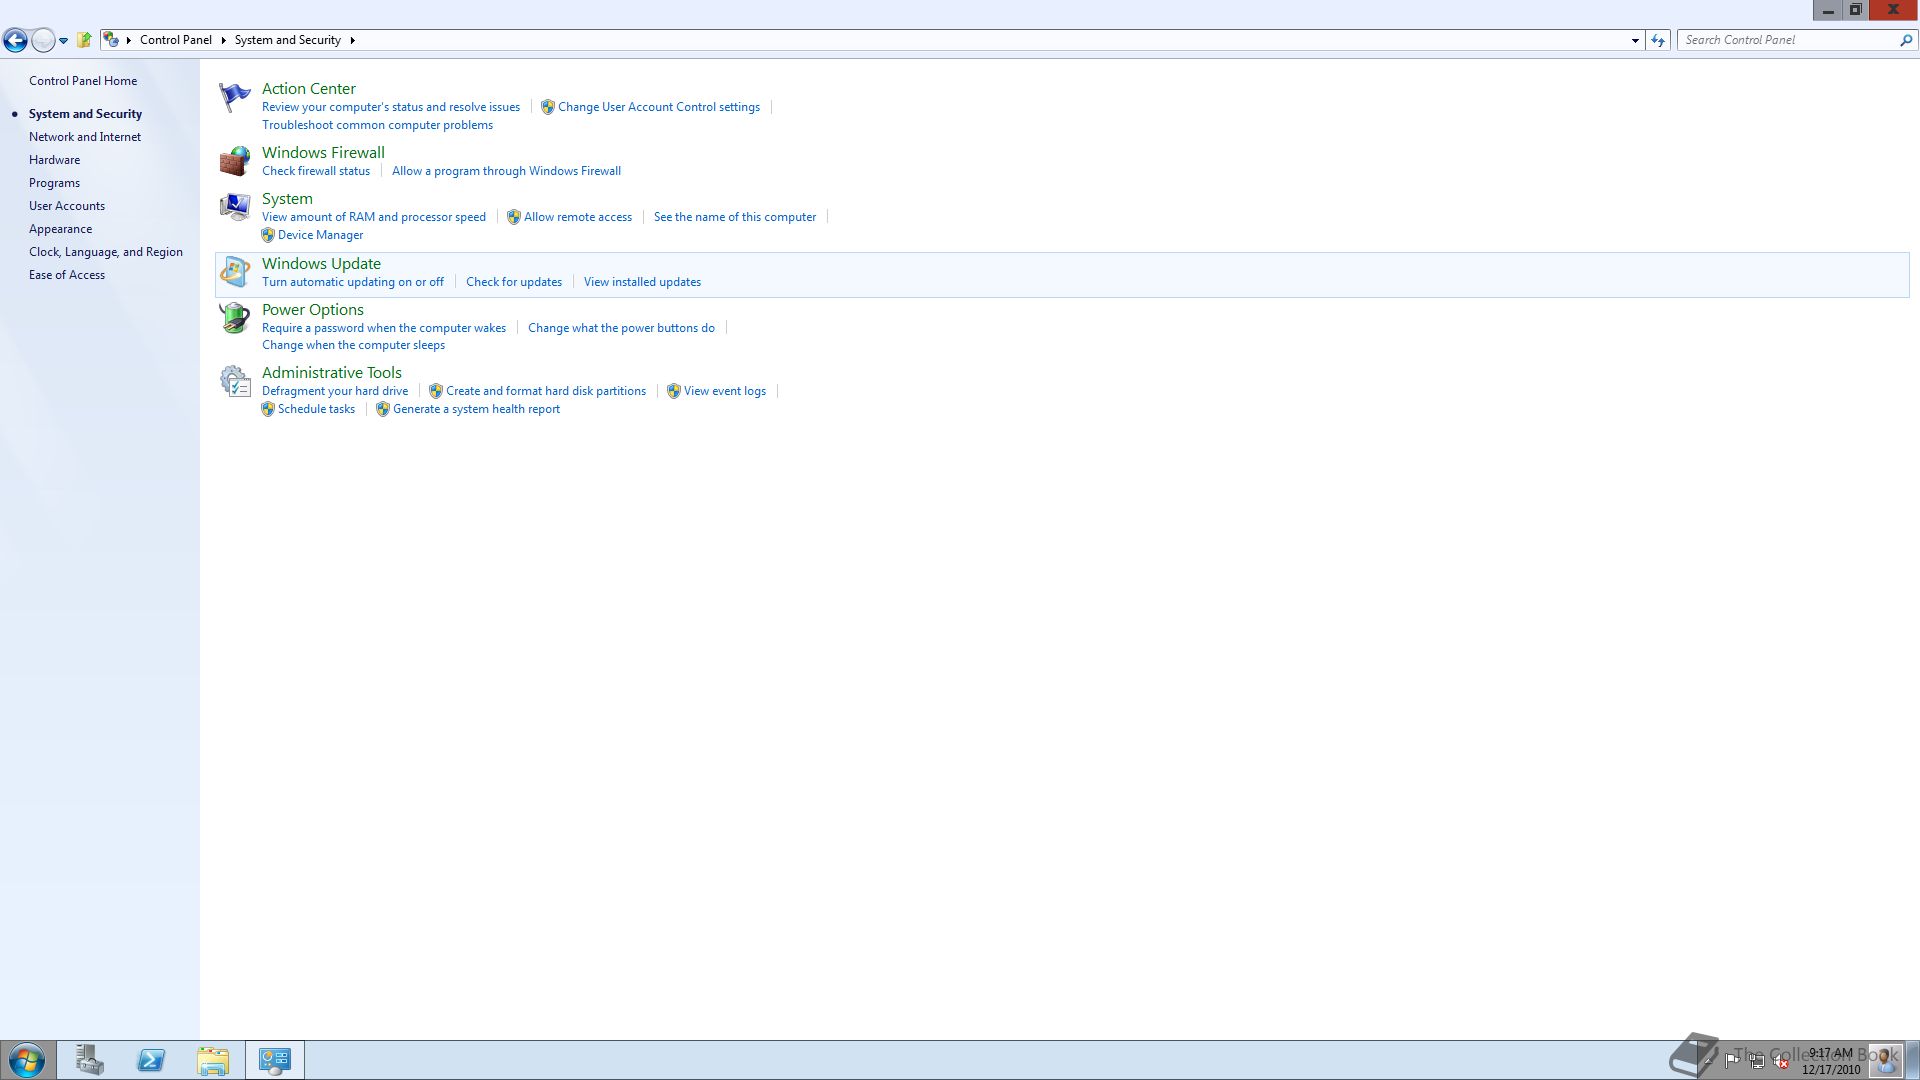1920x1080 pixels.
Task: Click the System computer icon
Action: pos(234,207)
